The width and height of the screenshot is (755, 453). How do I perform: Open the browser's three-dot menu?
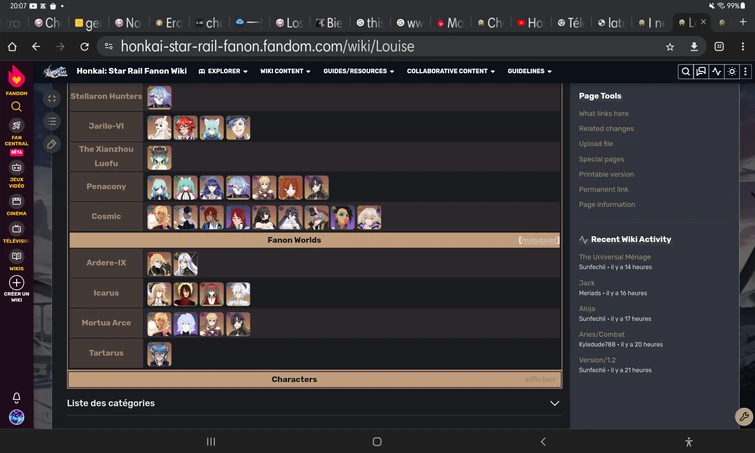(x=742, y=47)
